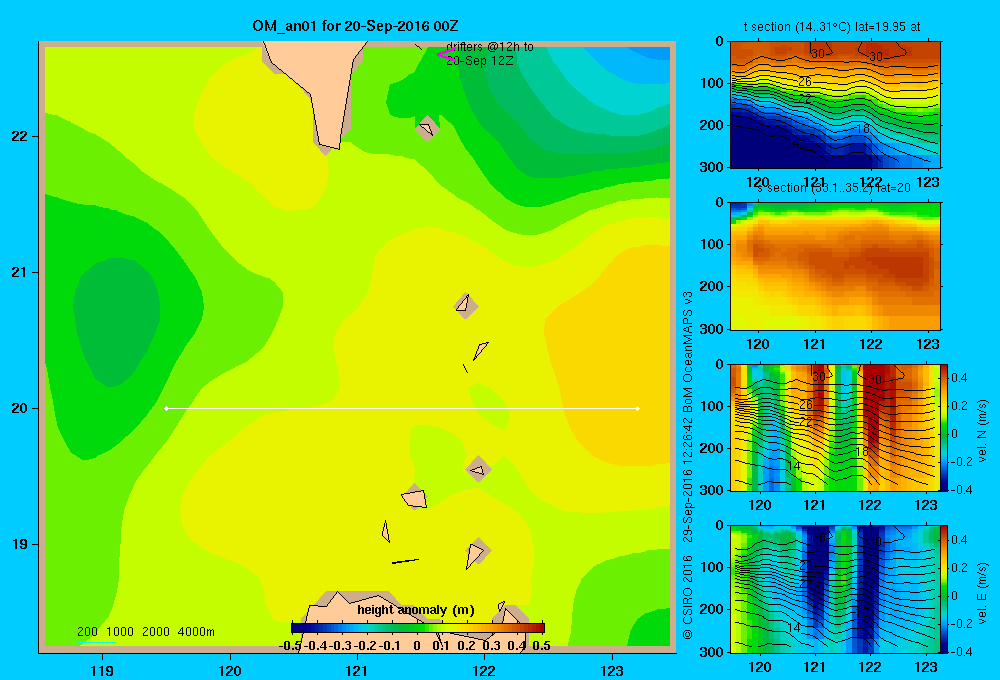
Task: Click longitude label '119' on main map axis
Action: (102, 670)
